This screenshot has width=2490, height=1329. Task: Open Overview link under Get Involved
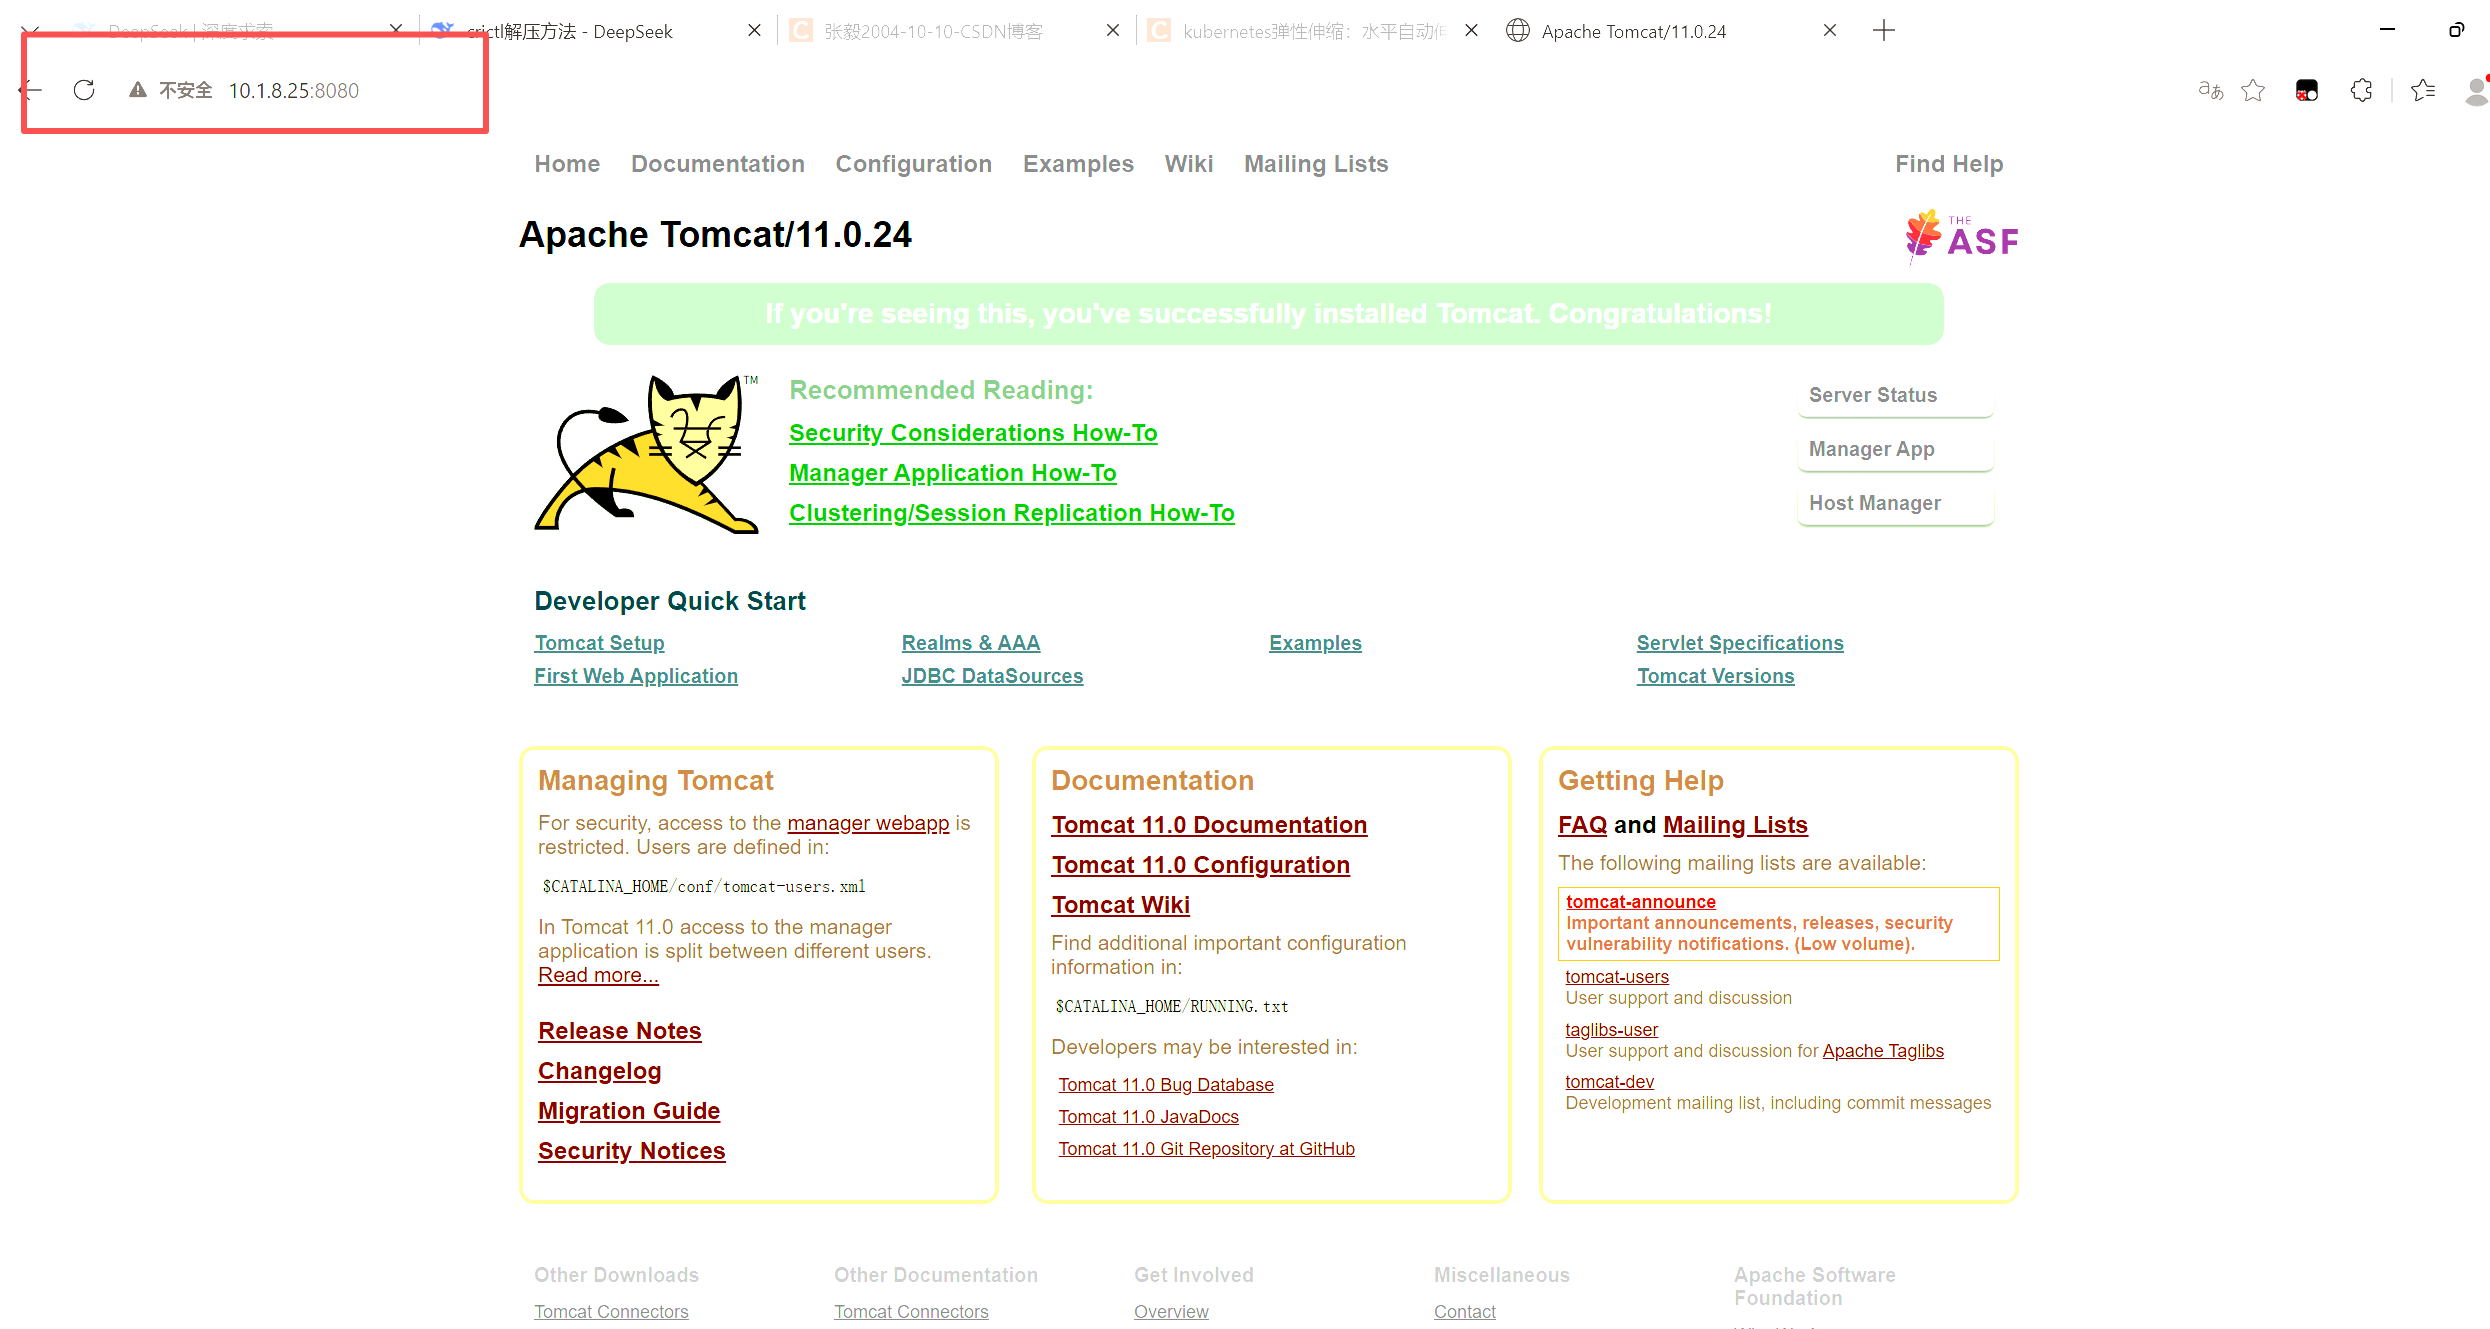click(x=1171, y=1312)
